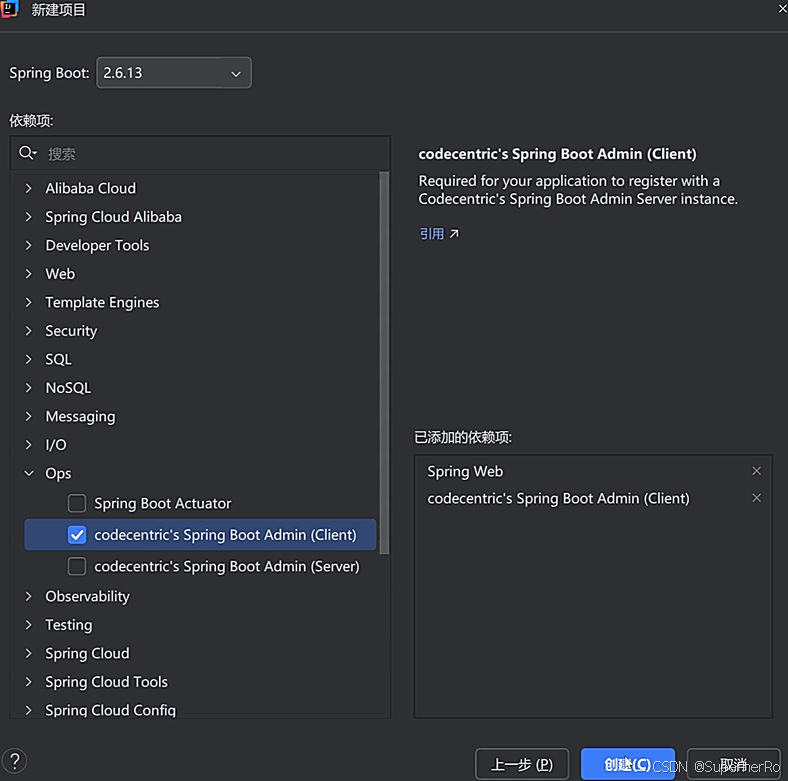Screen dimensions: 788x781
Task: Open the Spring Boot version dropdown
Action: tap(173, 73)
